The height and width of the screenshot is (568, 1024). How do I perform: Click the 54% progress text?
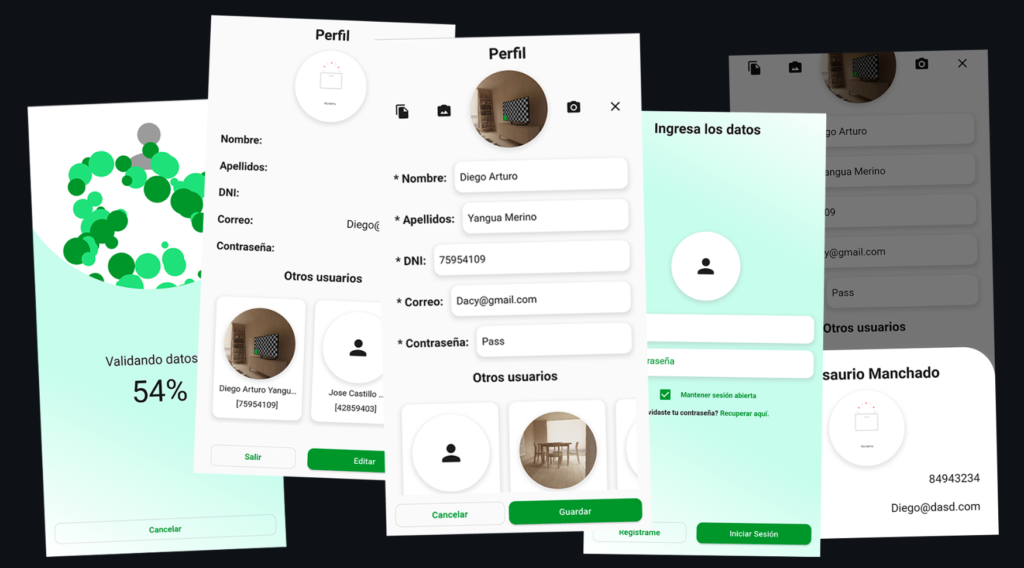pyautogui.click(x=160, y=392)
